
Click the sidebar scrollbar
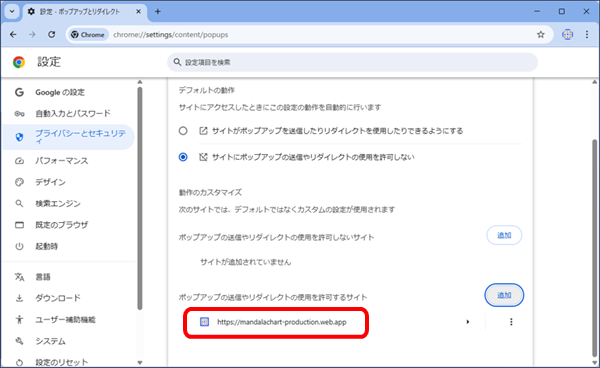tap(140, 198)
